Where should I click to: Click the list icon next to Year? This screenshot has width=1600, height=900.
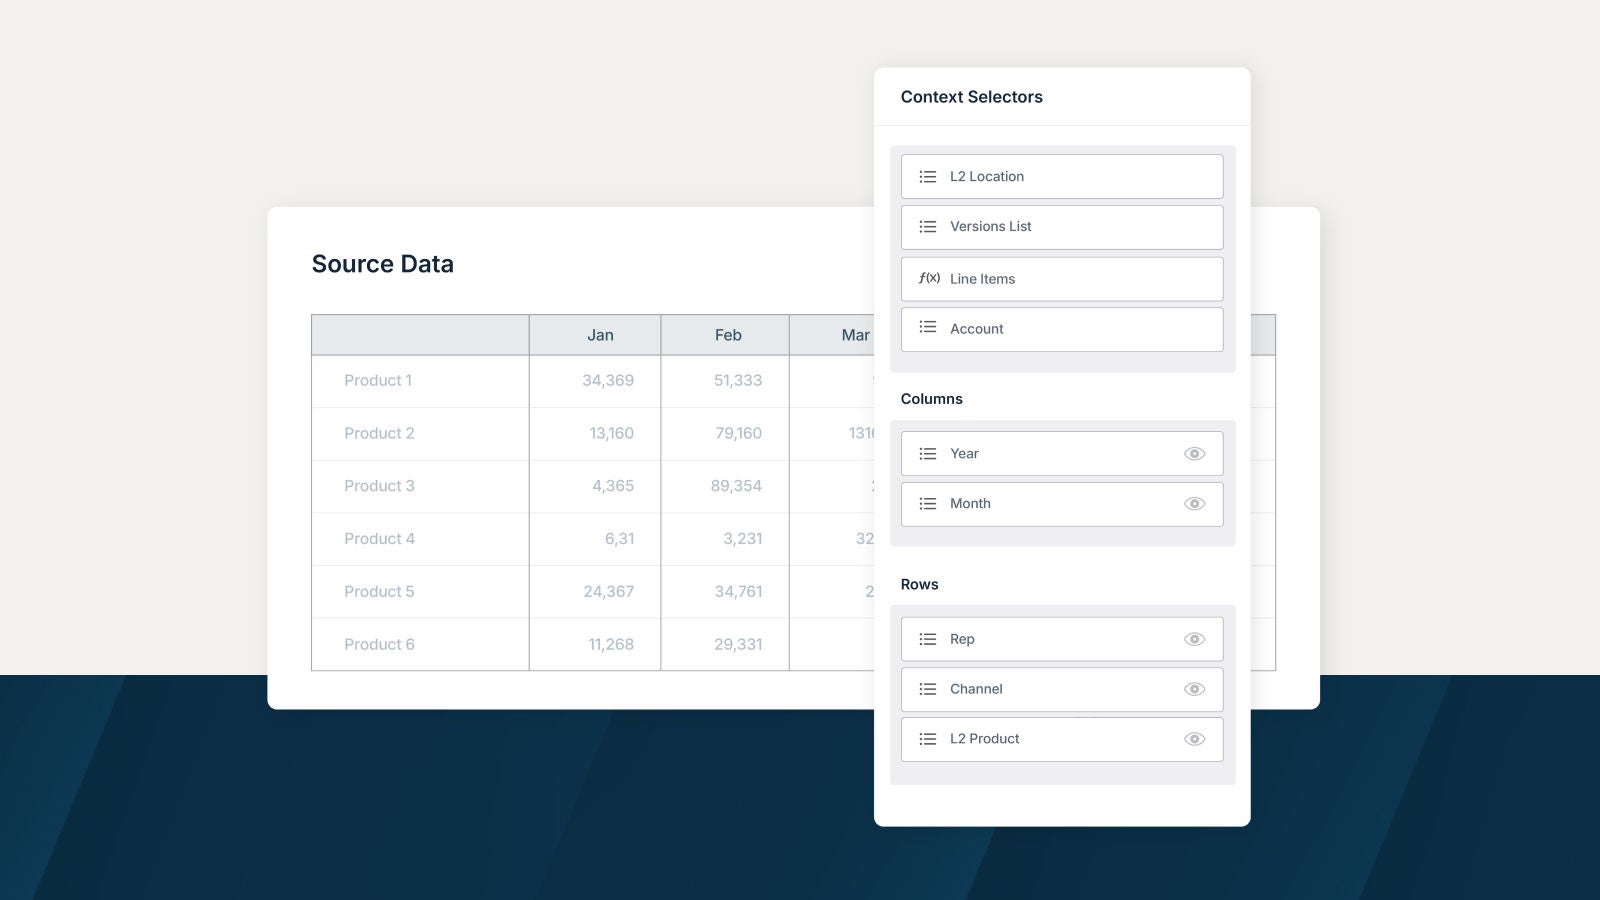(x=928, y=454)
